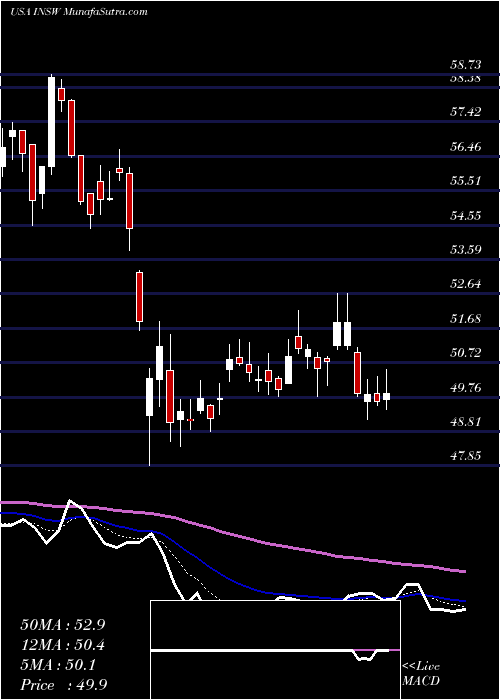Select the 49.76 price axis label
This screenshot has height=700, width=500.
[x=465, y=388]
